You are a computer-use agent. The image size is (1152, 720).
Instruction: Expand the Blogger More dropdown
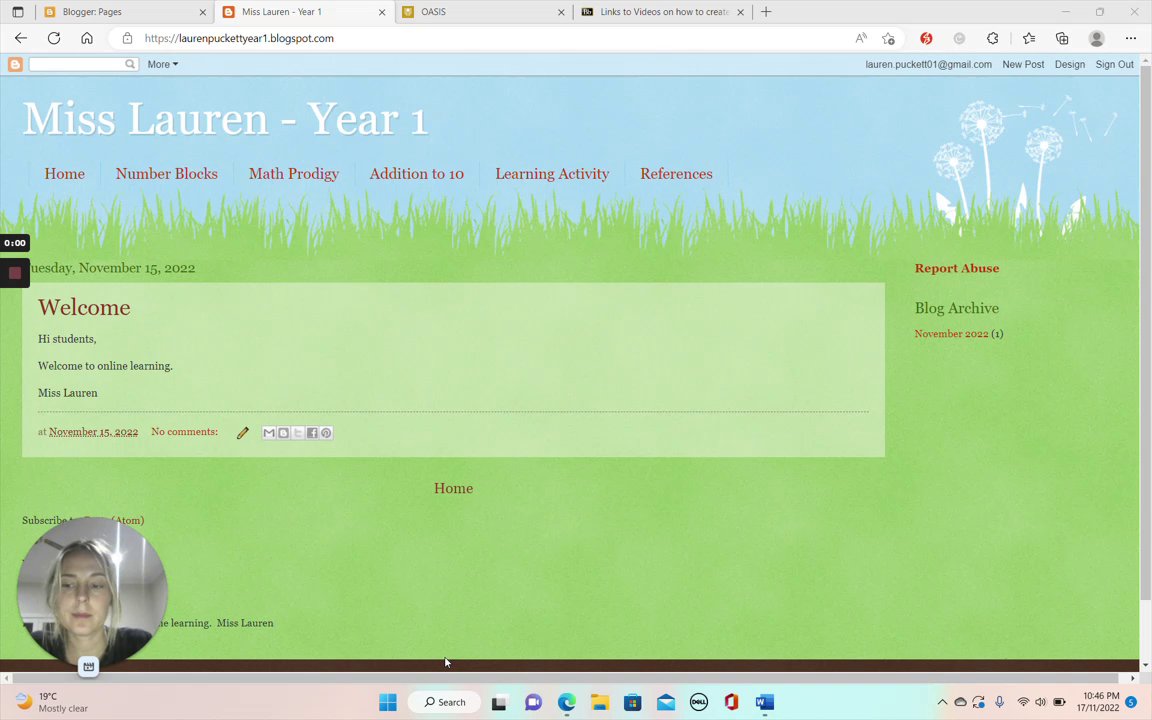click(162, 65)
